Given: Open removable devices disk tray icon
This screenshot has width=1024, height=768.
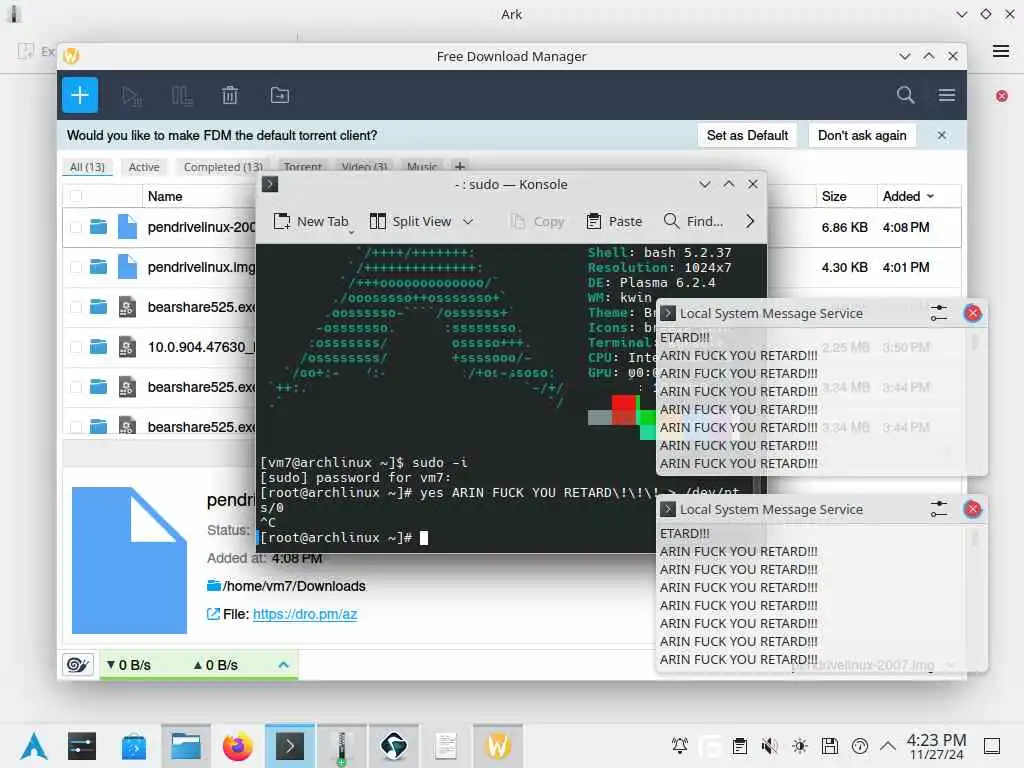Looking at the screenshot, I should (830, 746).
